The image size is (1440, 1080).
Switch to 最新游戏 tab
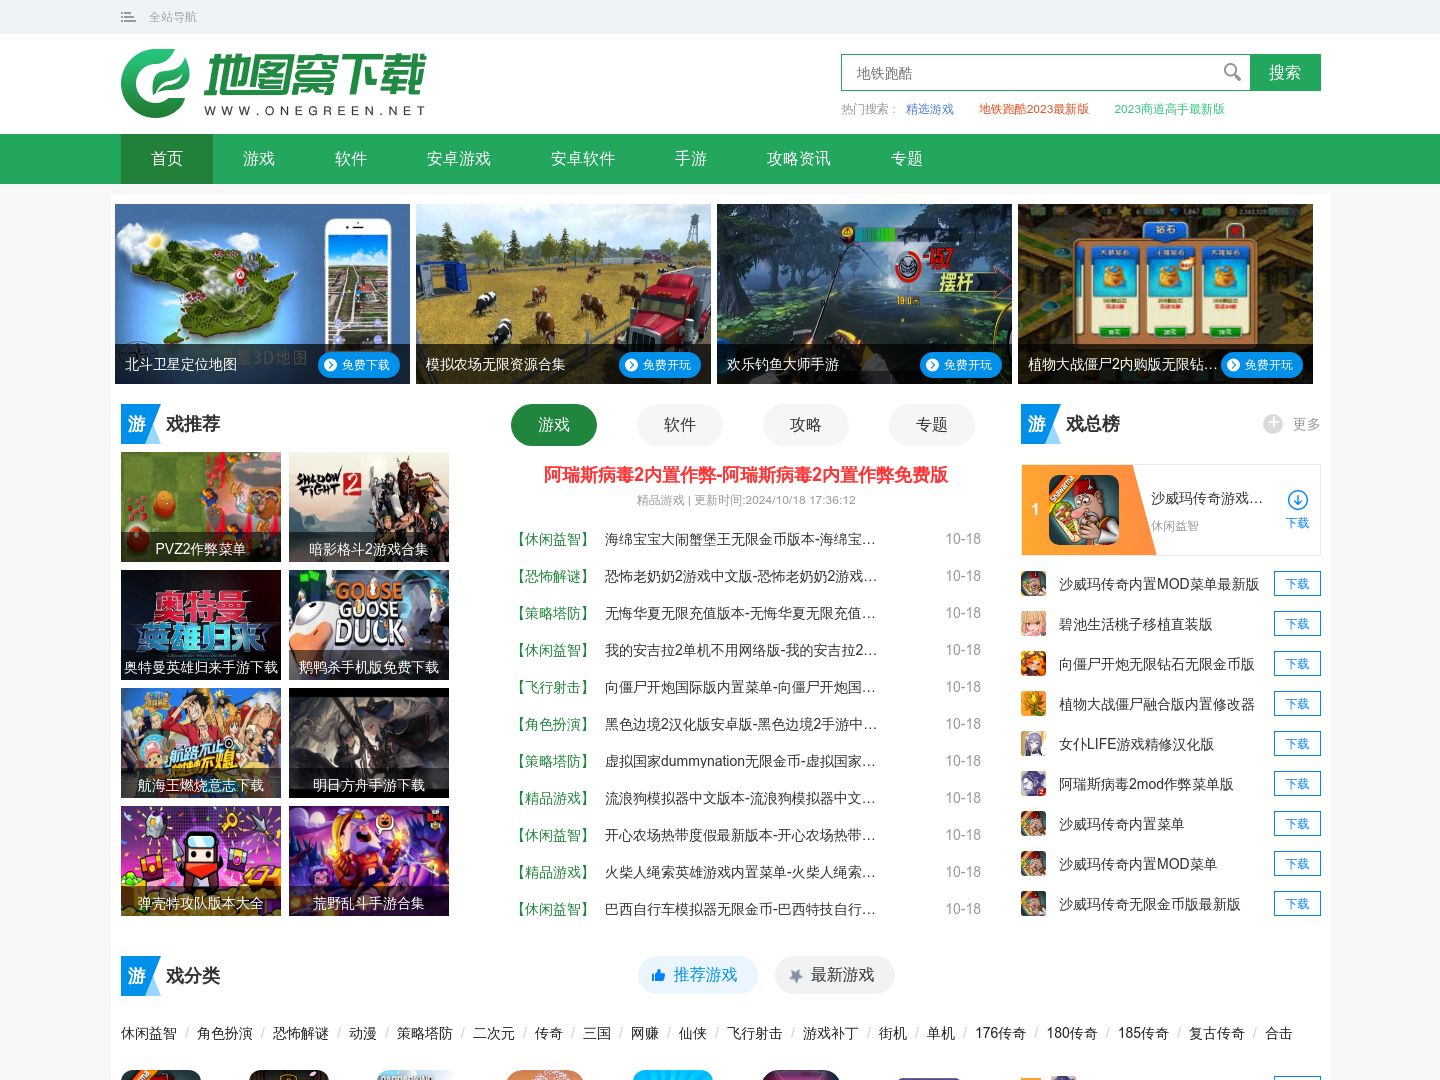click(835, 975)
